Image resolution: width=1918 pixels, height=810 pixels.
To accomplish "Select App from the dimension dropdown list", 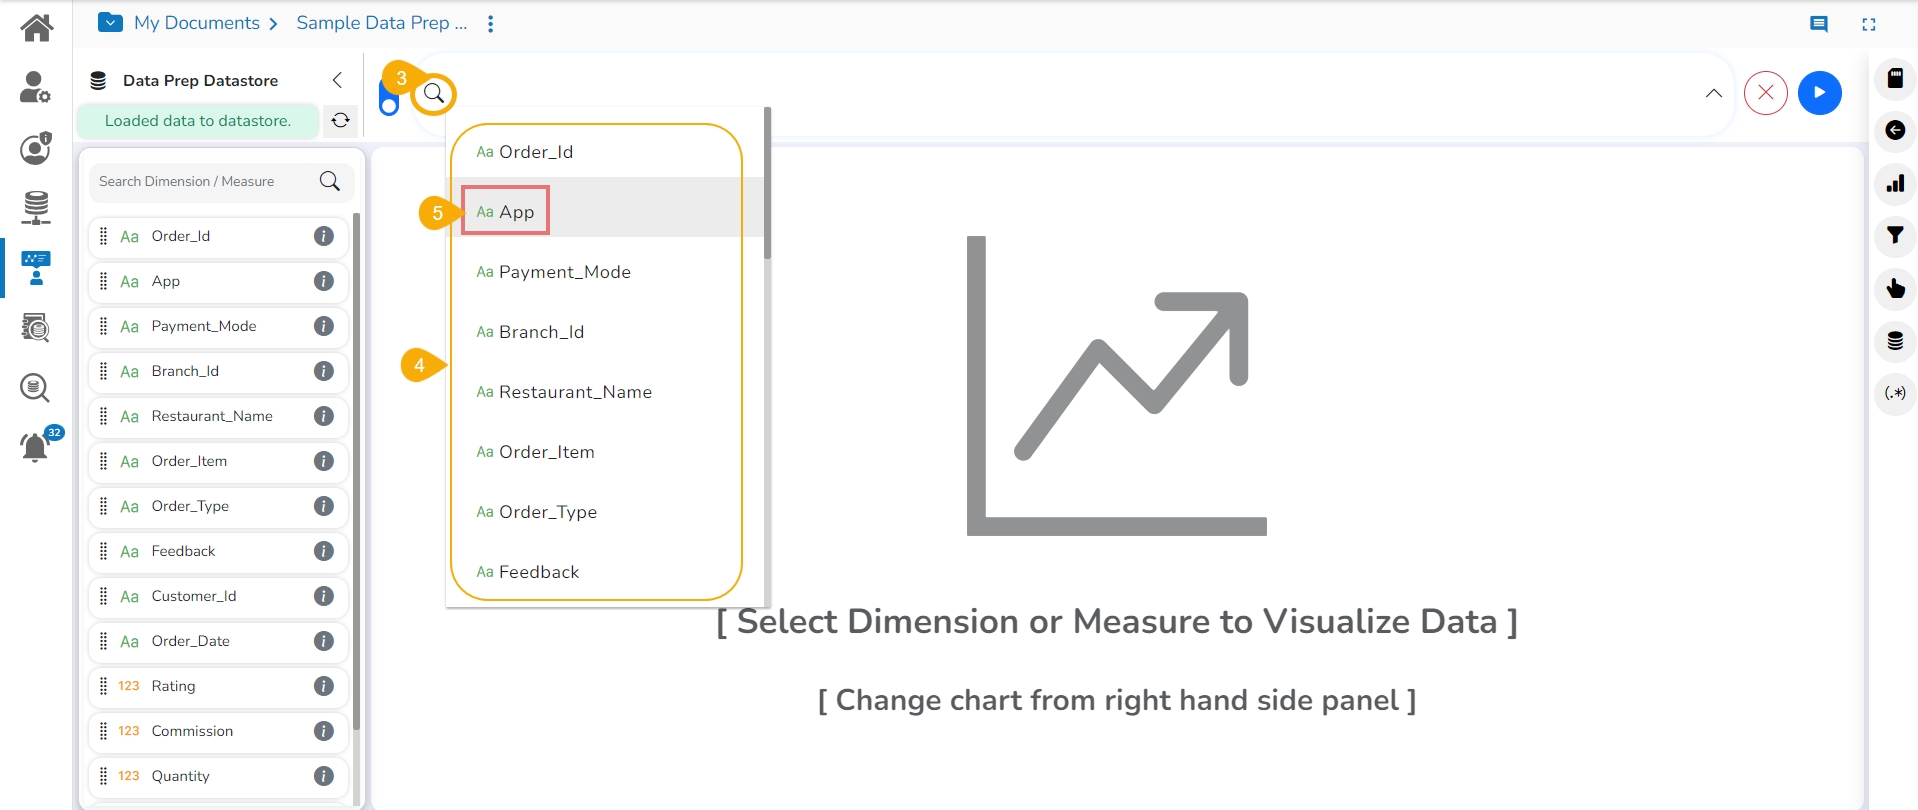I will point(506,212).
